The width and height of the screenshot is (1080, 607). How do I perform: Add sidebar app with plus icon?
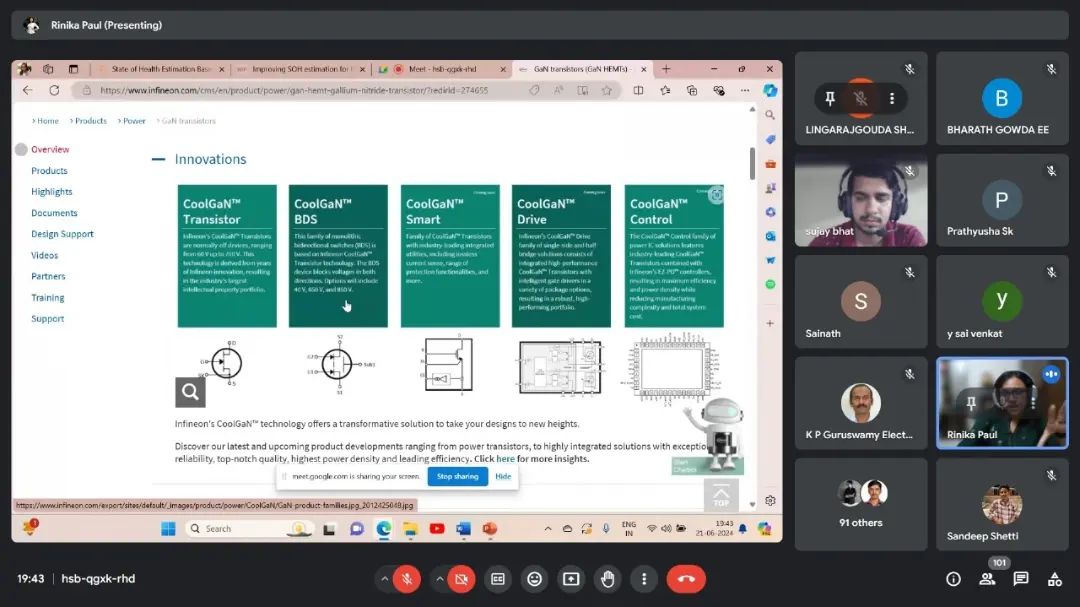[770, 323]
